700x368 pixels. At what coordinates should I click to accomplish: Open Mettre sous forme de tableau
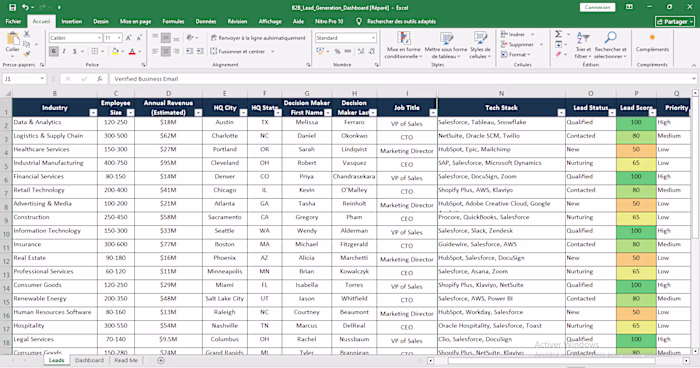[446, 45]
